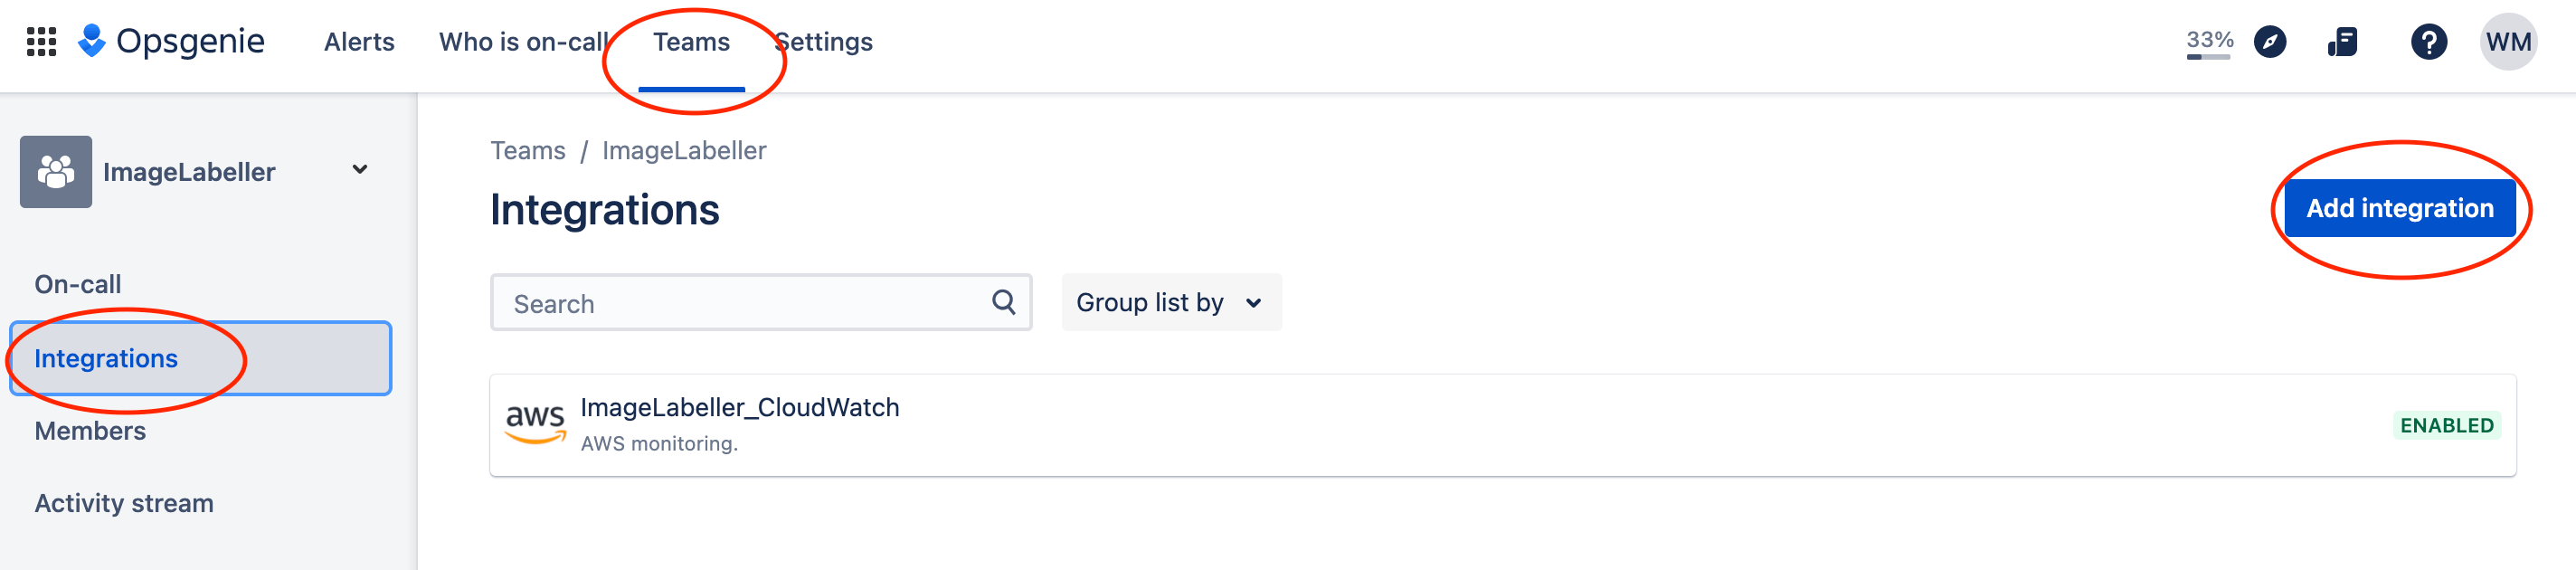Viewport: 2576px width, 570px height.
Task: Open the Group list by dropdown
Action: pos(1170,302)
